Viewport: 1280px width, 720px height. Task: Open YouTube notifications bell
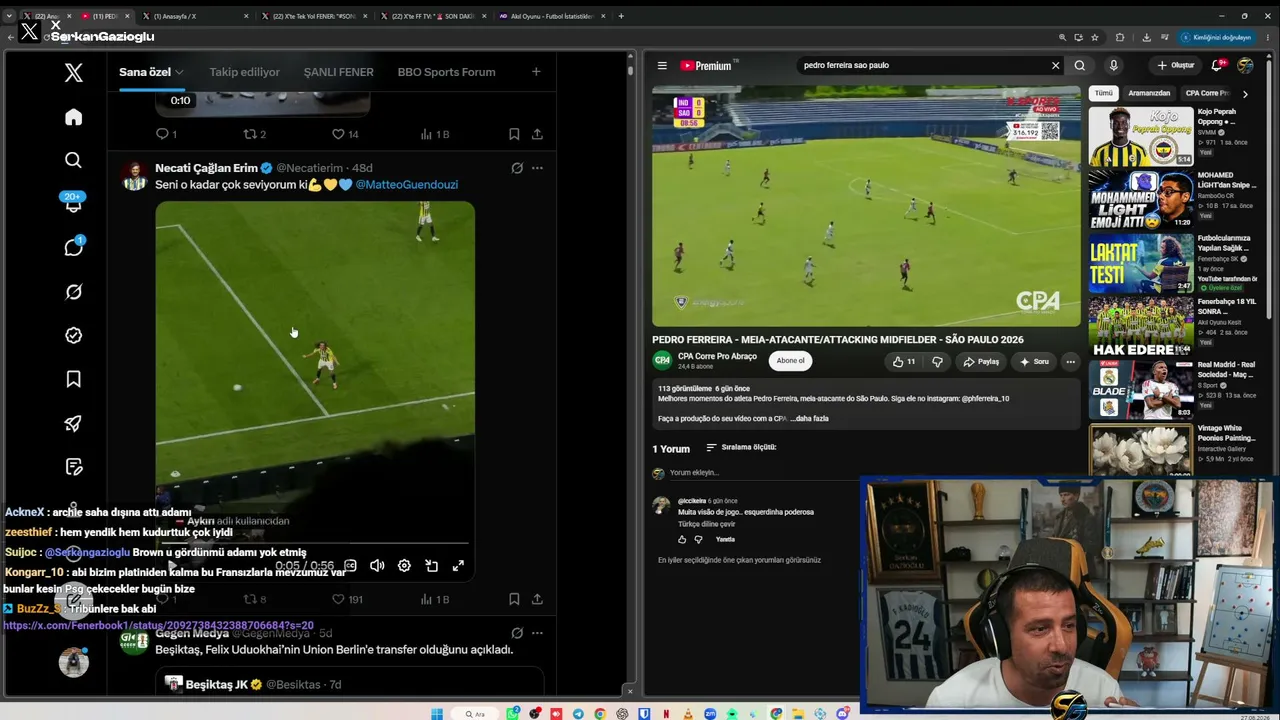coord(1217,66)
